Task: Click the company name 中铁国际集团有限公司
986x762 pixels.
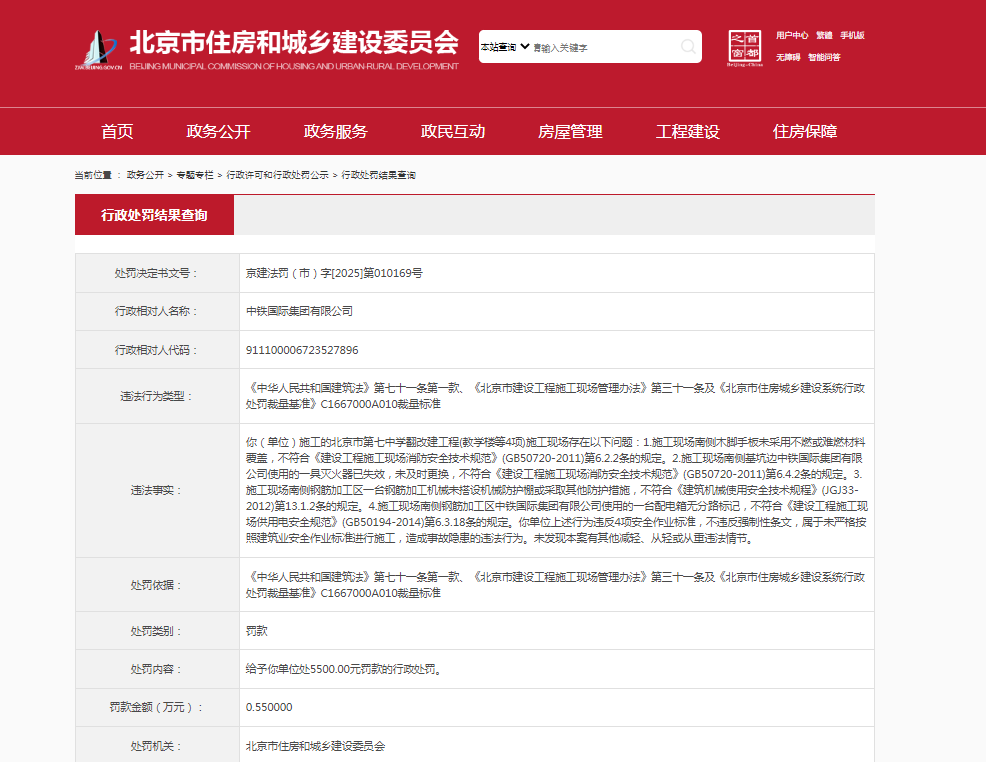Action: (x=299, y=311)
